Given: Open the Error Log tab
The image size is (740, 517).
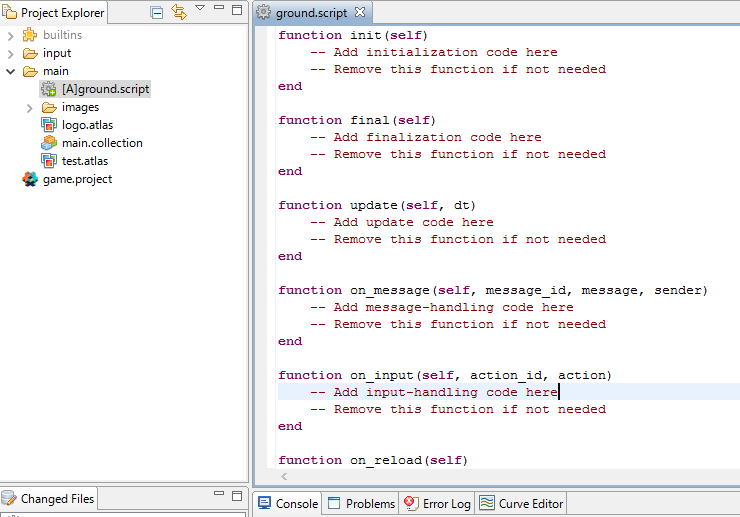Looking at the screenshot, I should 437,504.
